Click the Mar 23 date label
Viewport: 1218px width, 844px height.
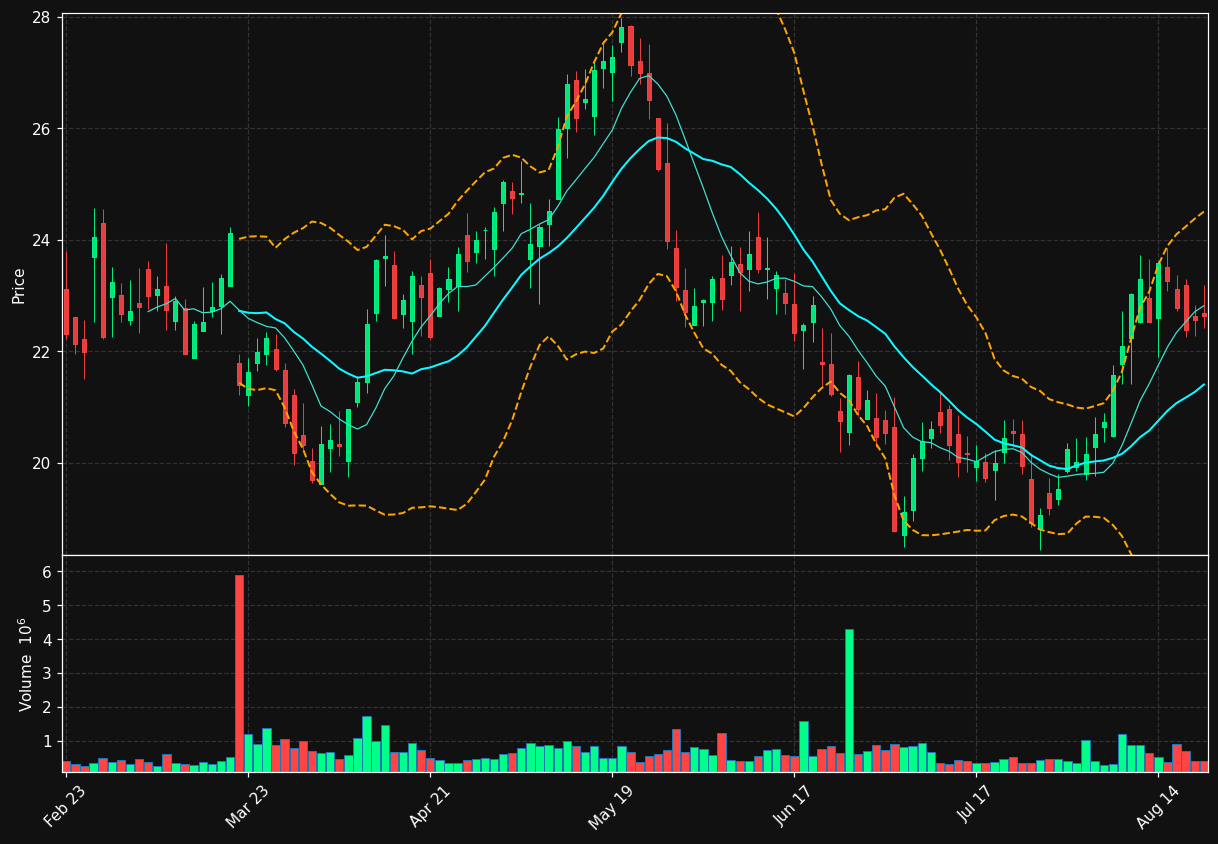(247, 806)
